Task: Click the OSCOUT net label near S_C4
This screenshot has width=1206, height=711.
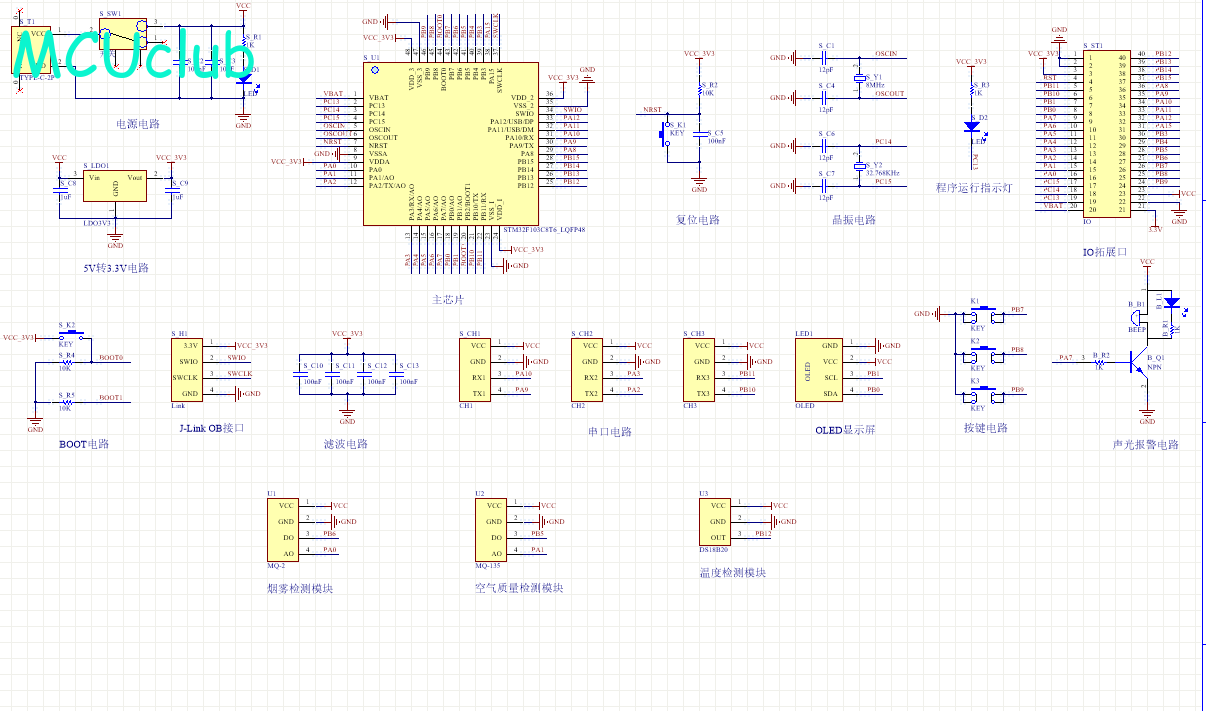Action: tap(889, 94)
